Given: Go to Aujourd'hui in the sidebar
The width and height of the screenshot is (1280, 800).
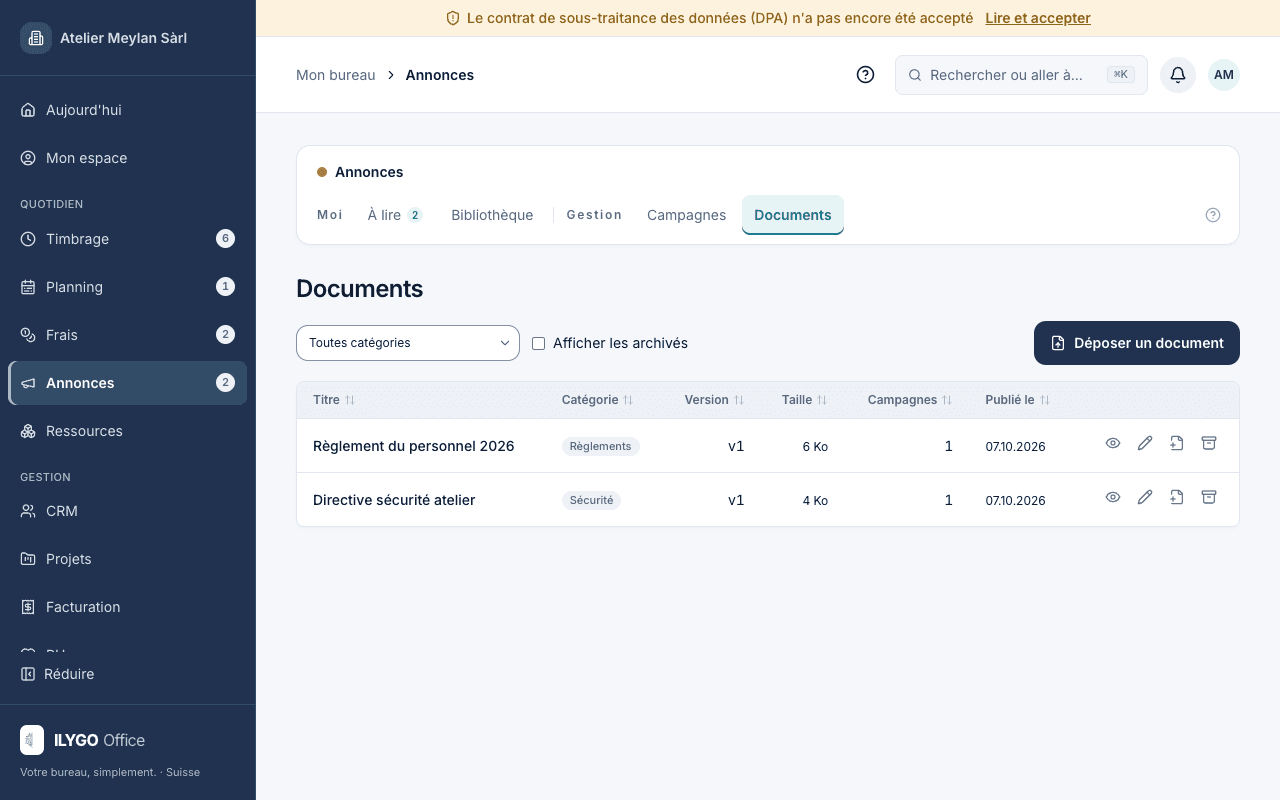Looking at the screenshot, I should click(x=128, y=110).
